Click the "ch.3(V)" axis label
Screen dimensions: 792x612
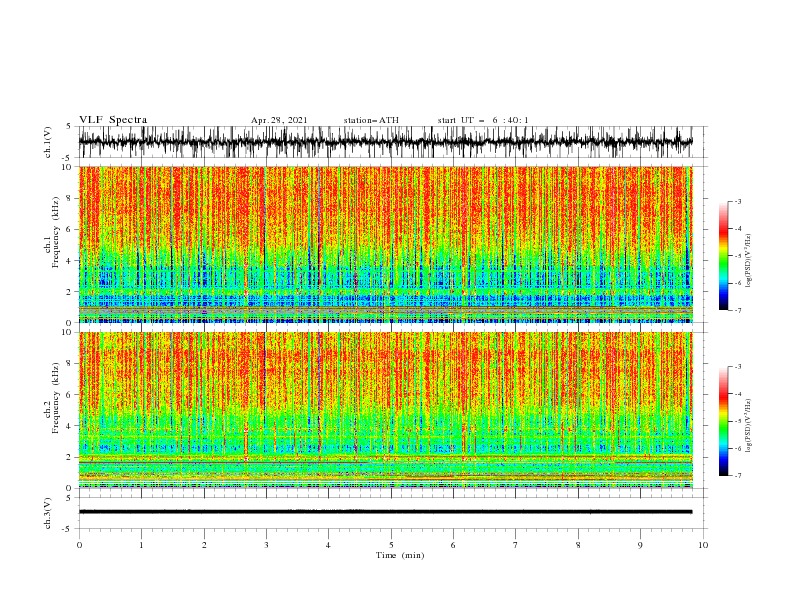click(x=48, y=513)
